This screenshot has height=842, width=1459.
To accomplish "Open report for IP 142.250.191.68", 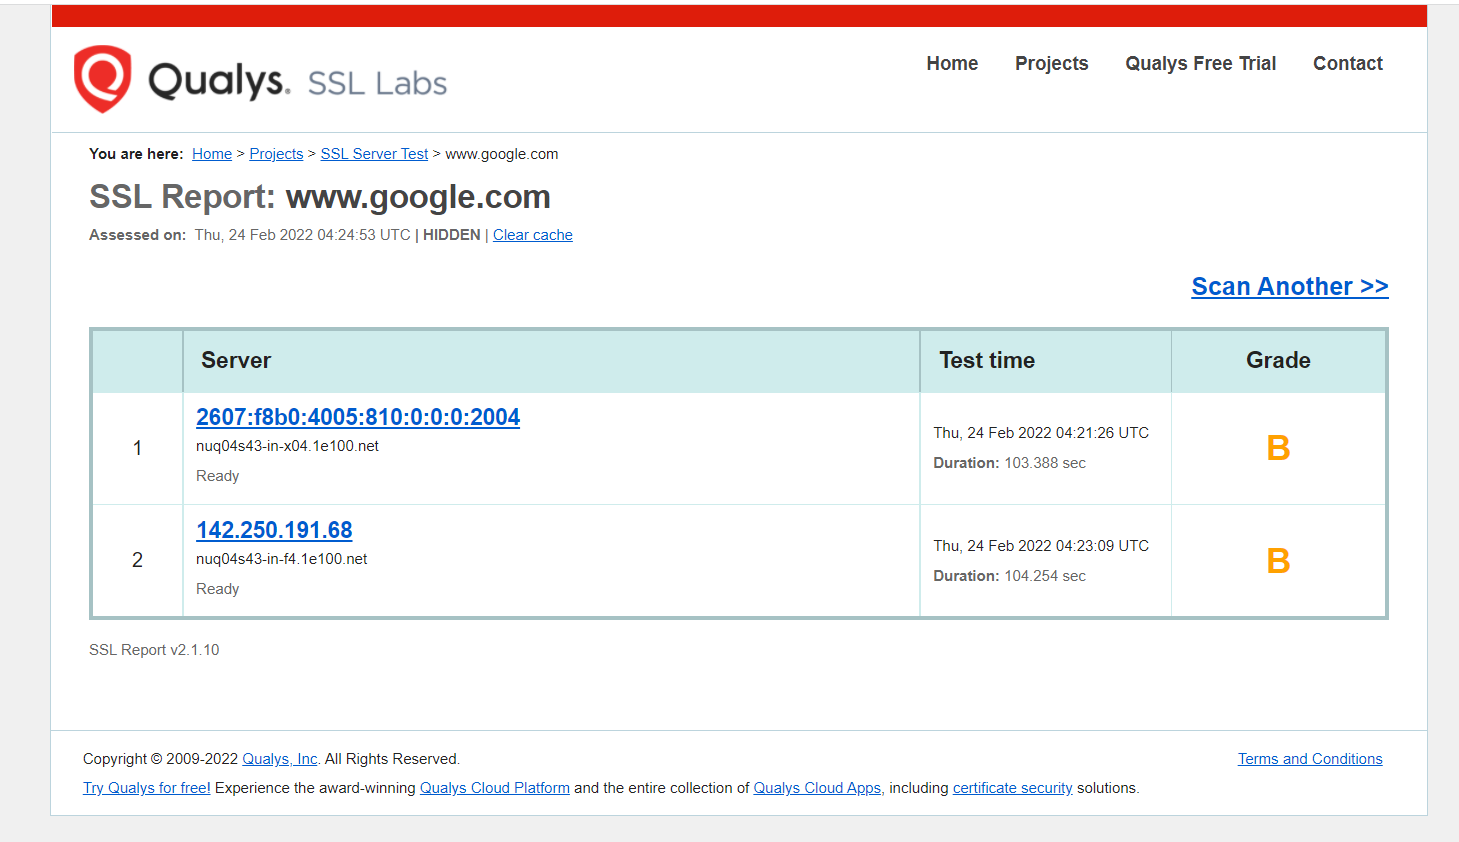I will pyautogui.click(x=274, y=530).
